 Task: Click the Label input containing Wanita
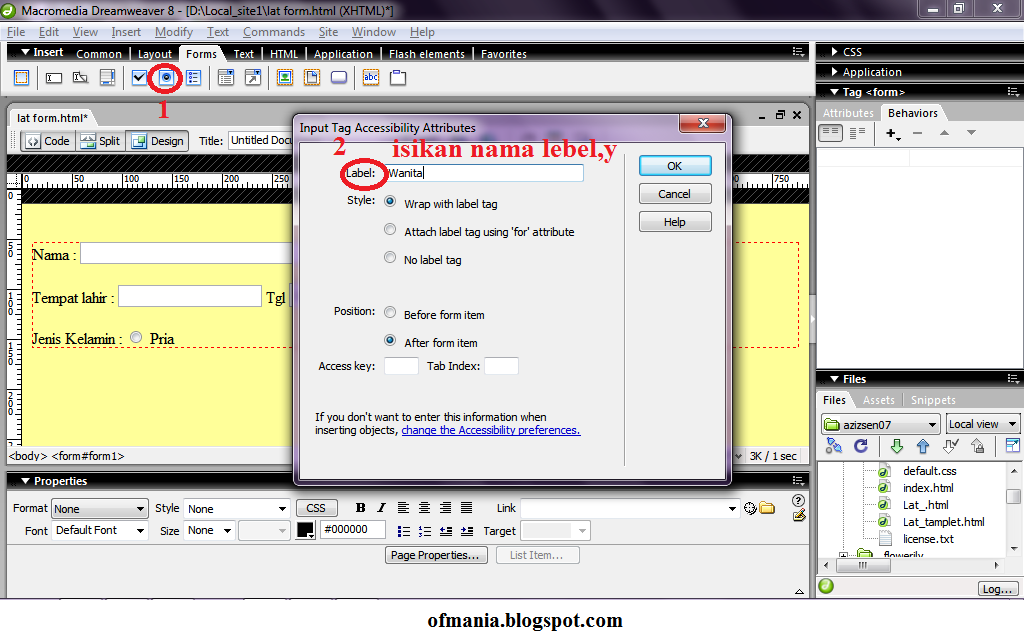tap(484, 172)
